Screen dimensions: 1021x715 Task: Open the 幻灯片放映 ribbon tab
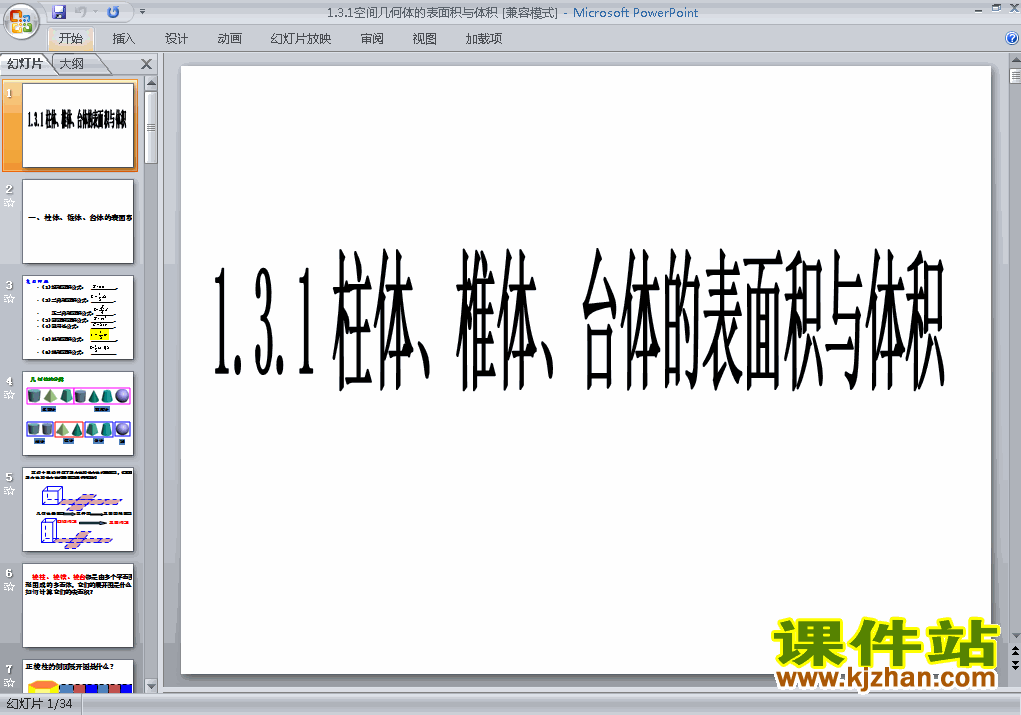pyautogui.click(x=301, y=38)
